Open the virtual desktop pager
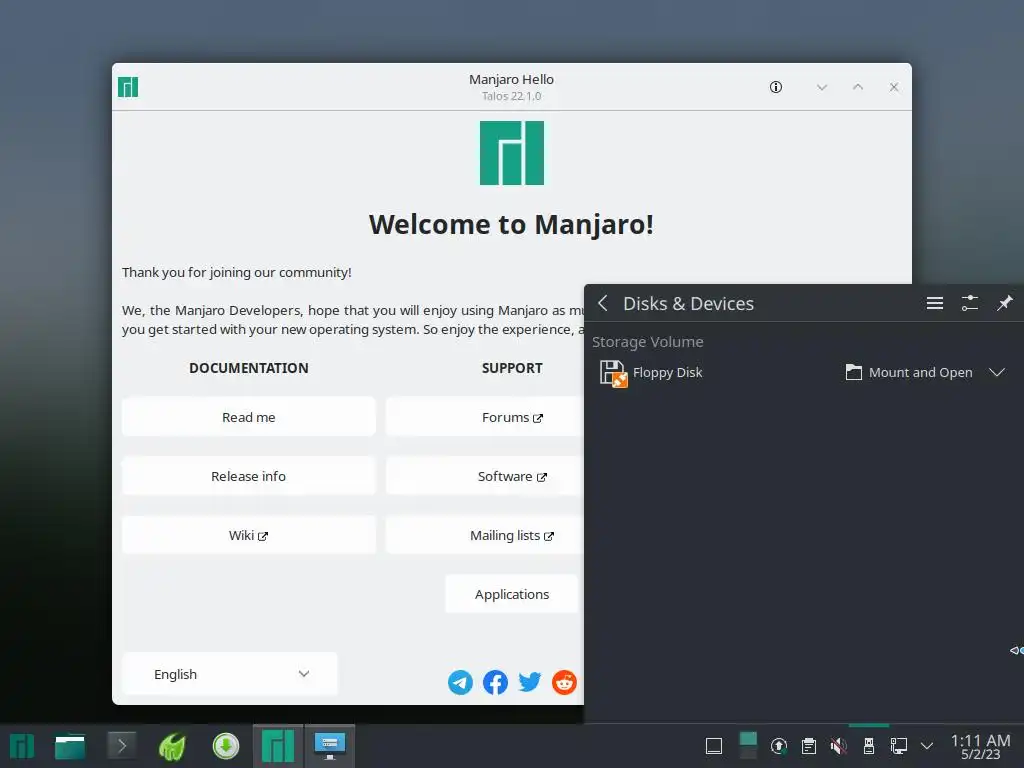1024x768 pixels. coord(748,746)
